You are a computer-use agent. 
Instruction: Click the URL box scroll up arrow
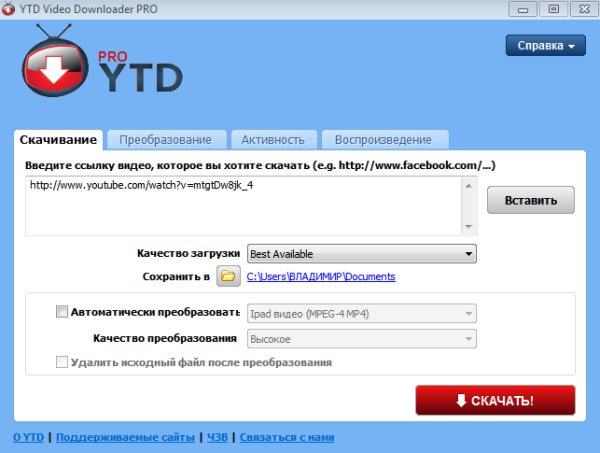tap(469, 186)
